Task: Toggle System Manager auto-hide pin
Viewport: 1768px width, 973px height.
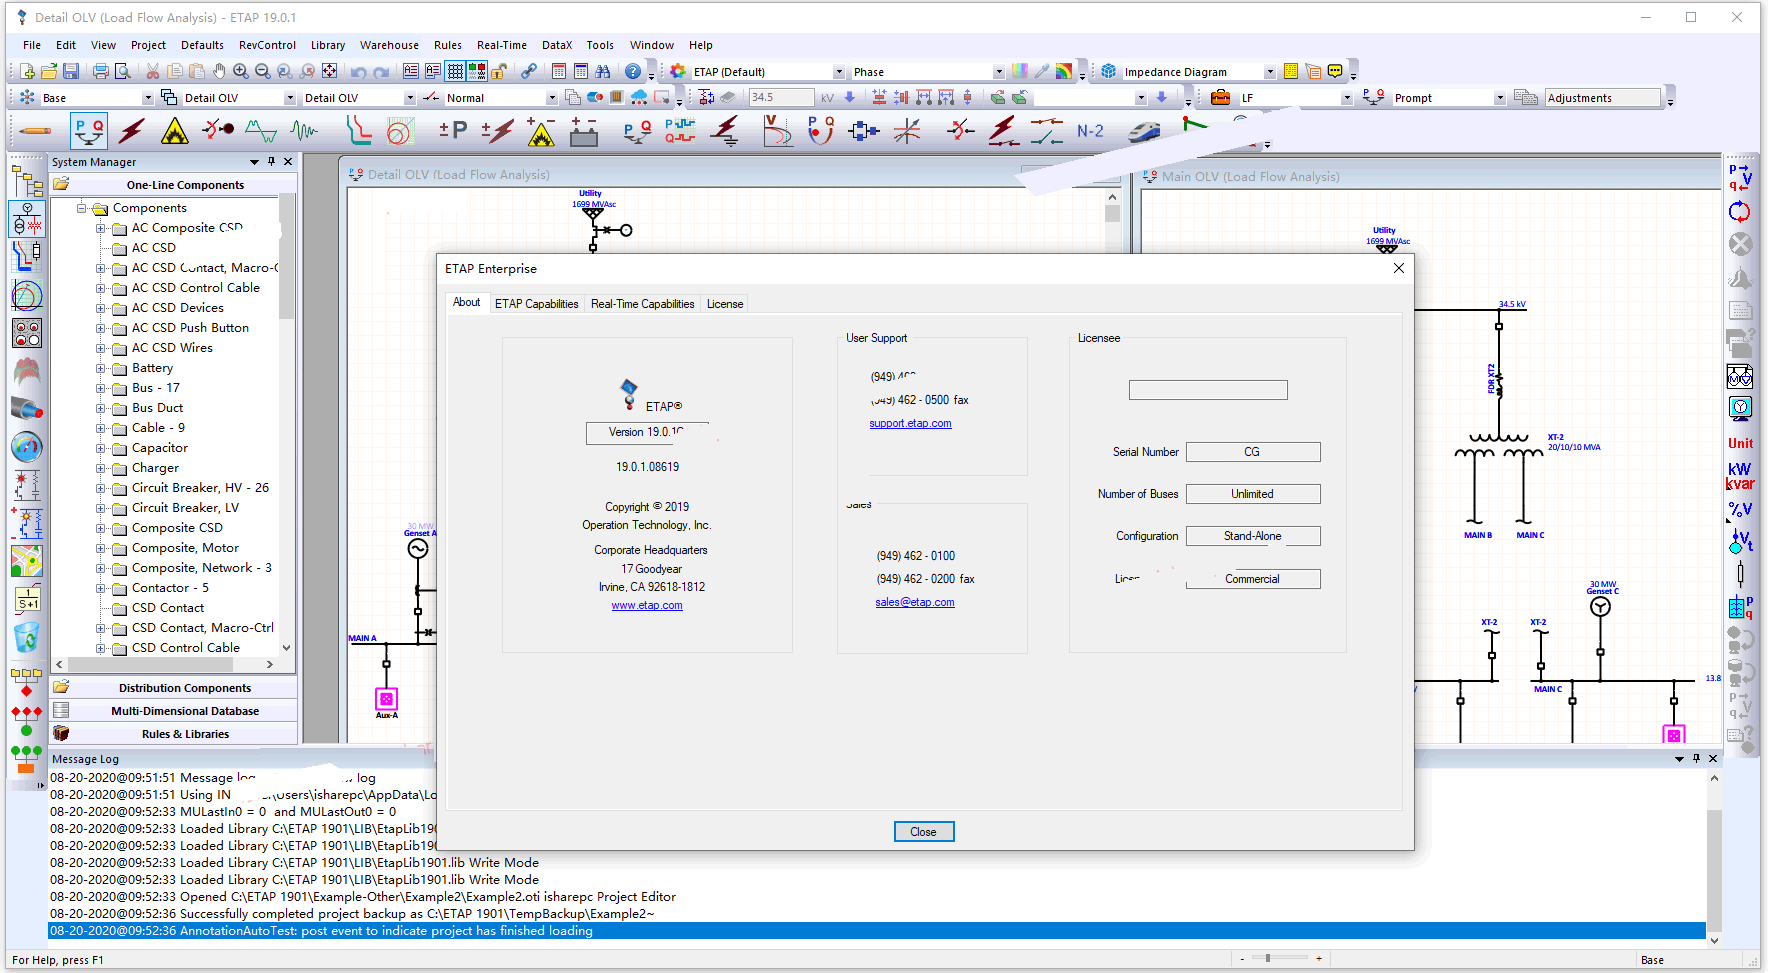Action: point(271,161)
